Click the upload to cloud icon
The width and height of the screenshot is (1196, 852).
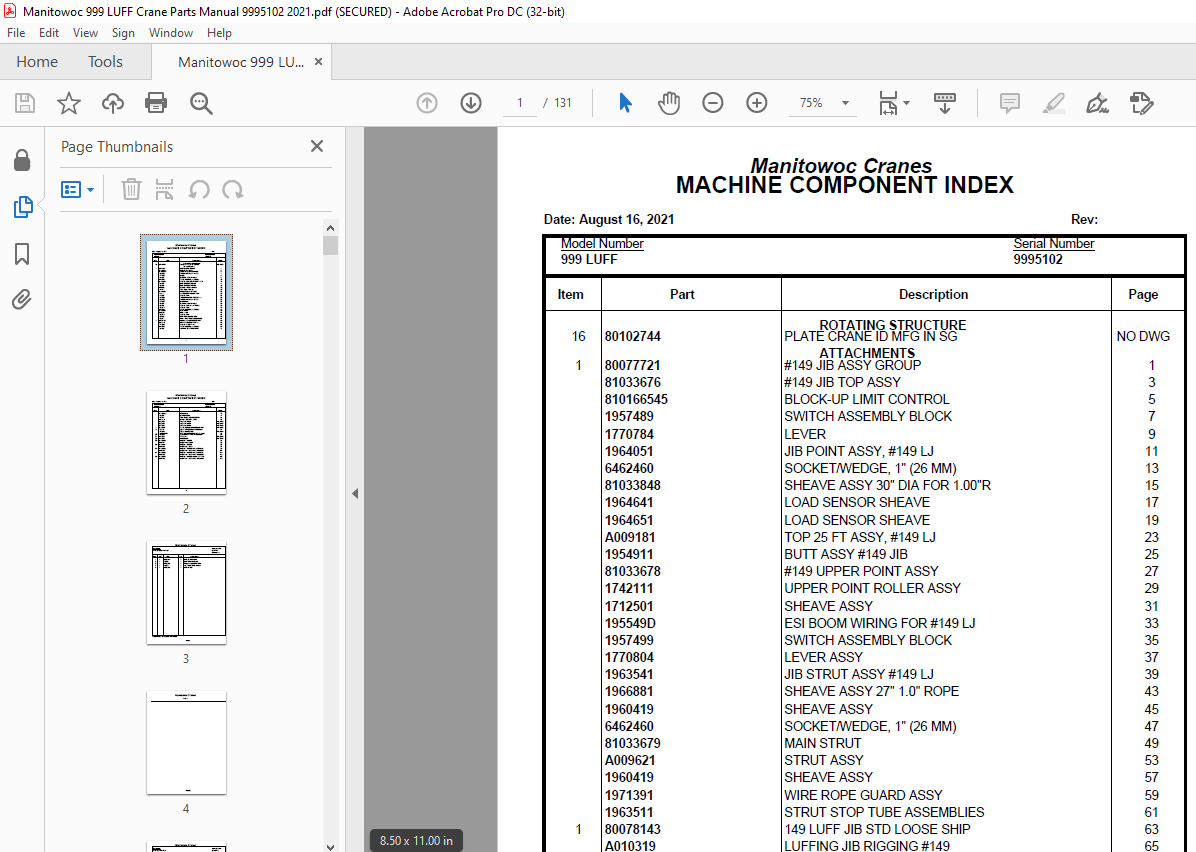tap(113, 103)
